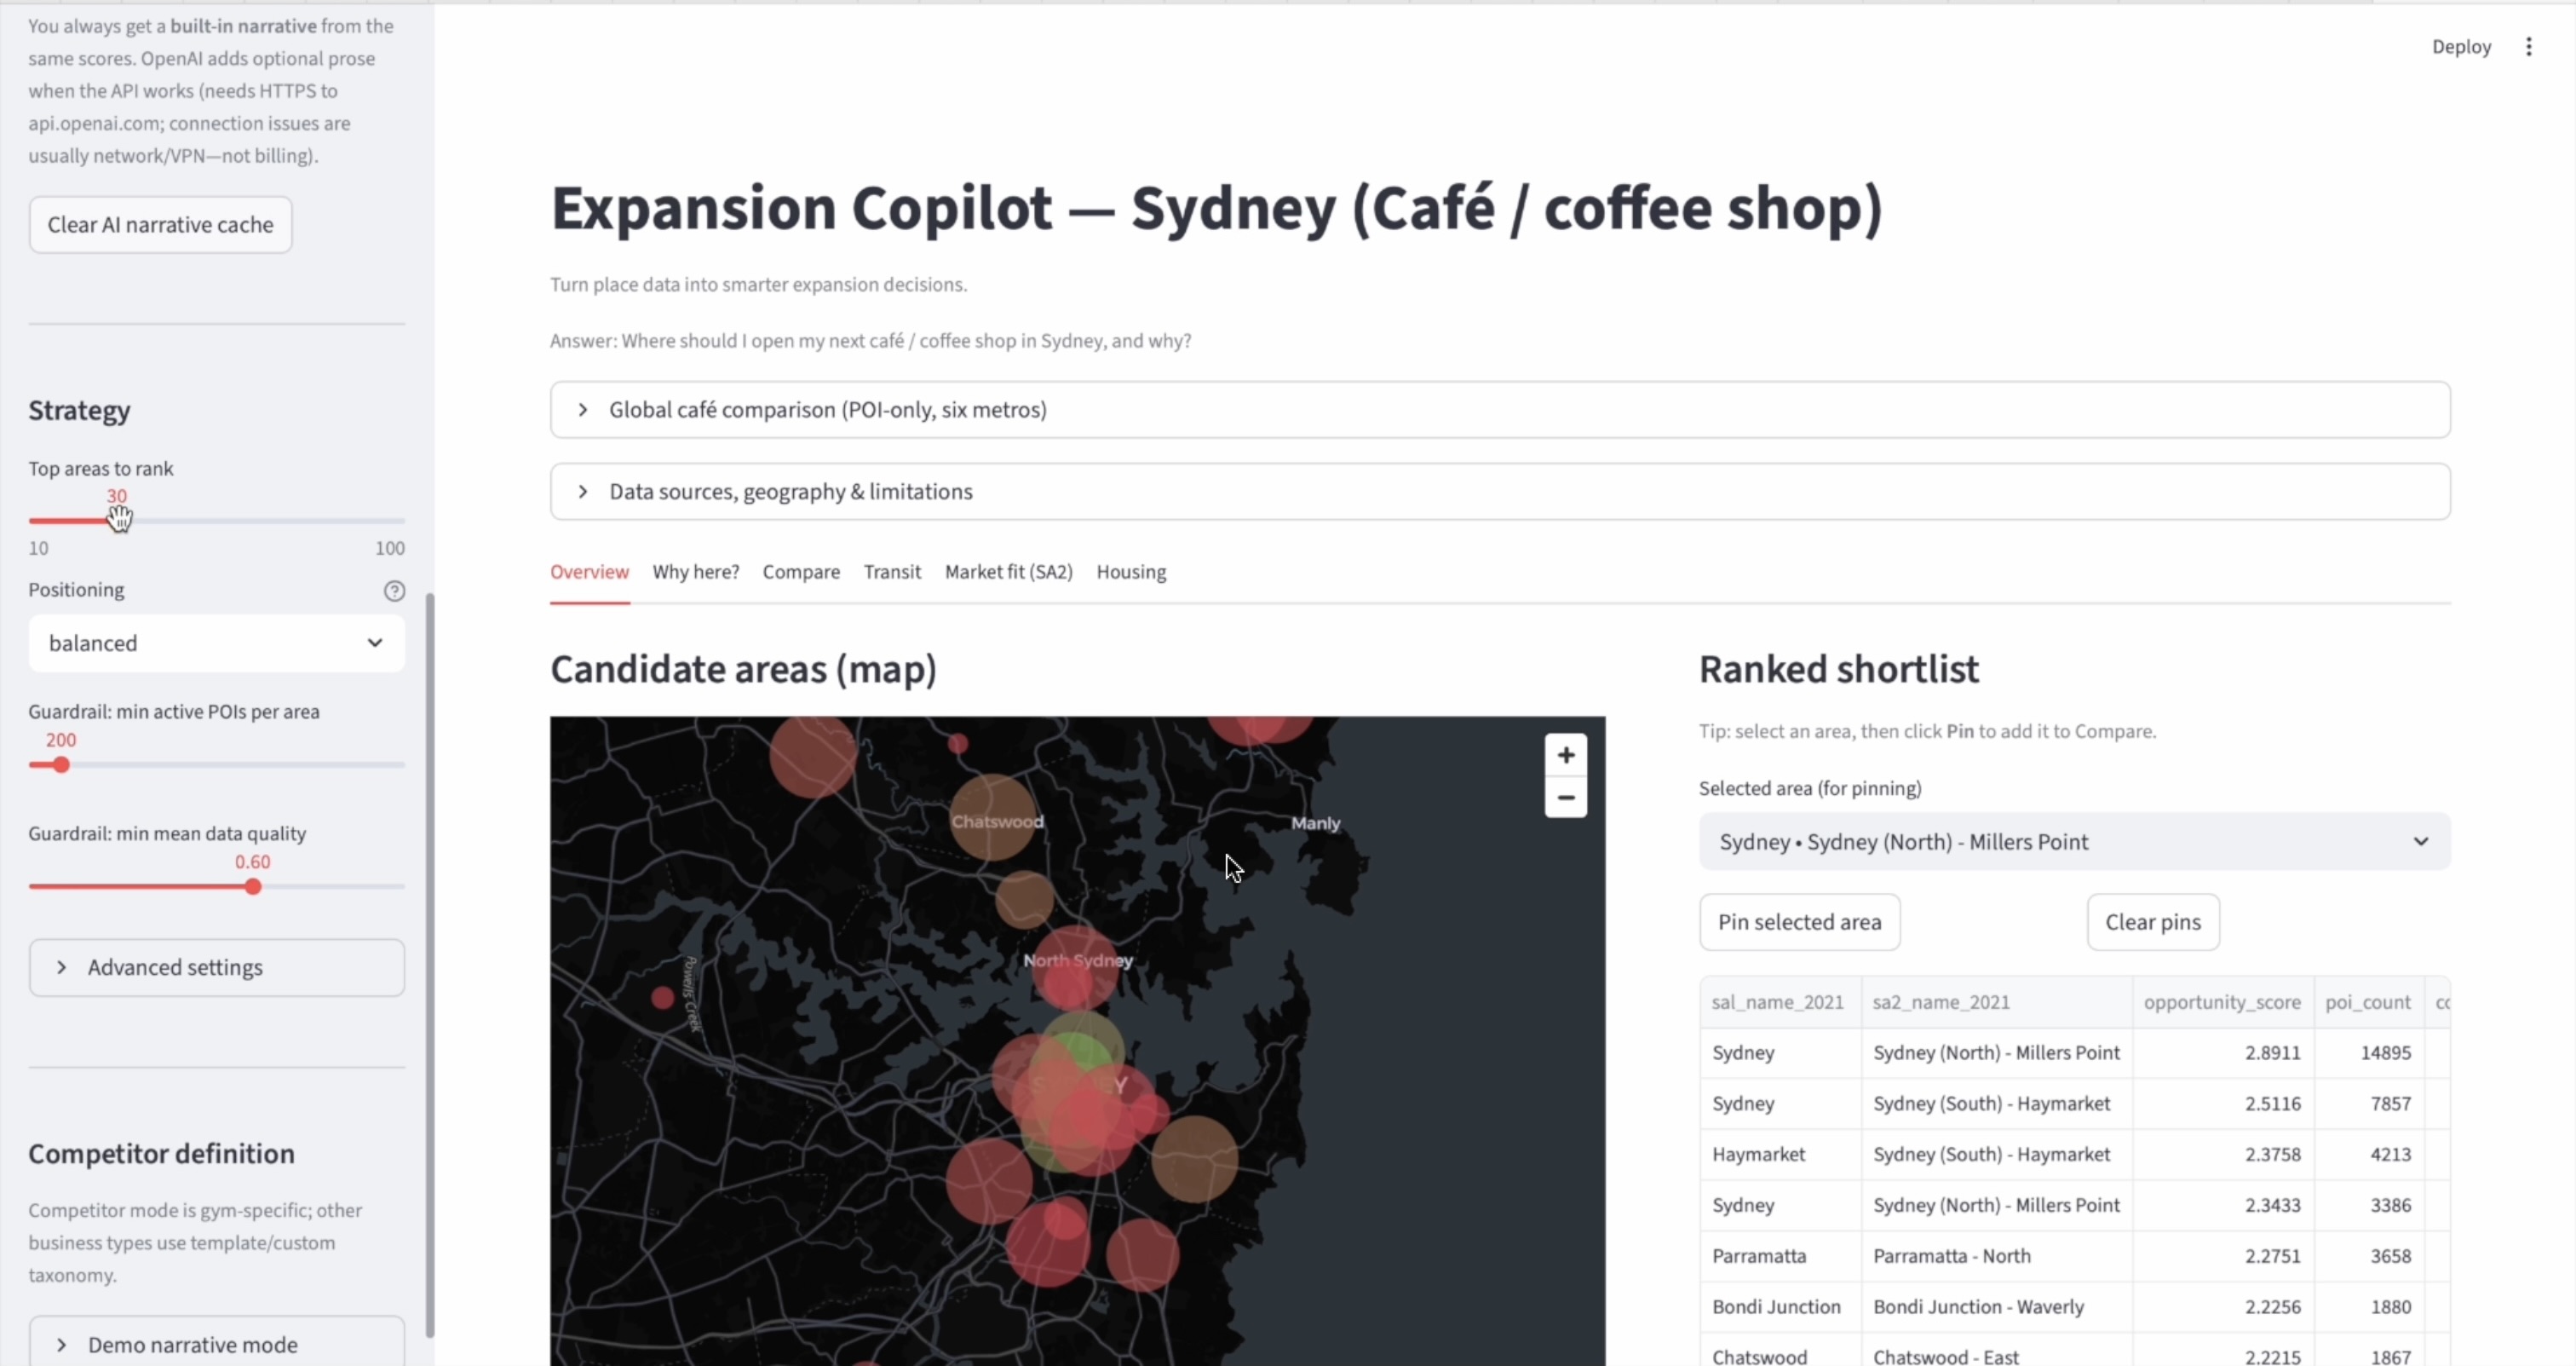Switch to the Why here? tab

pos(695,572)
